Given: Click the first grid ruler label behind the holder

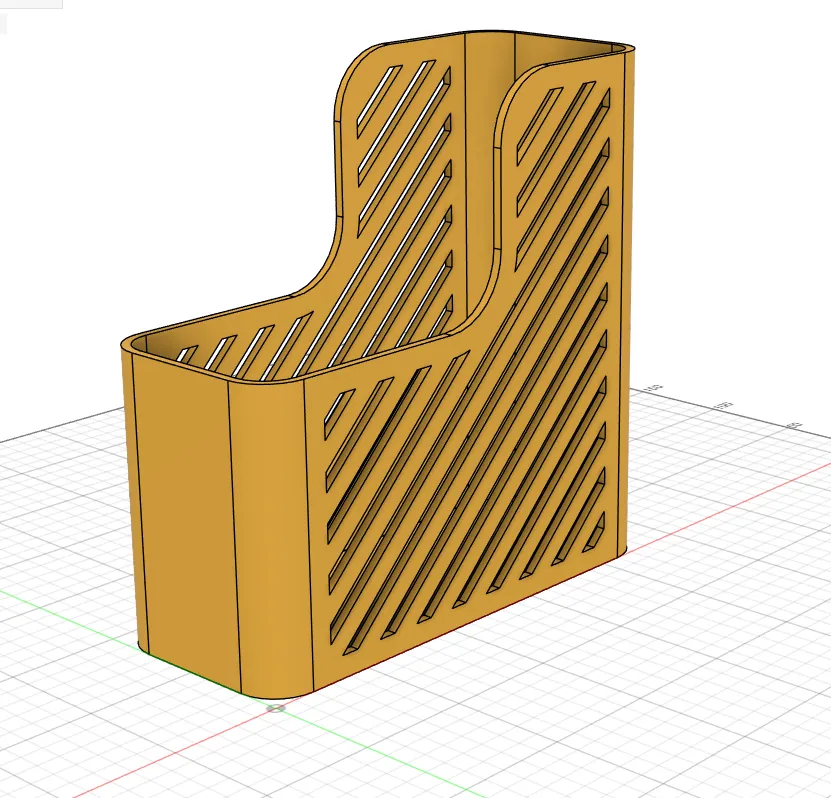Looking at the screenshot, I should 652,388.
